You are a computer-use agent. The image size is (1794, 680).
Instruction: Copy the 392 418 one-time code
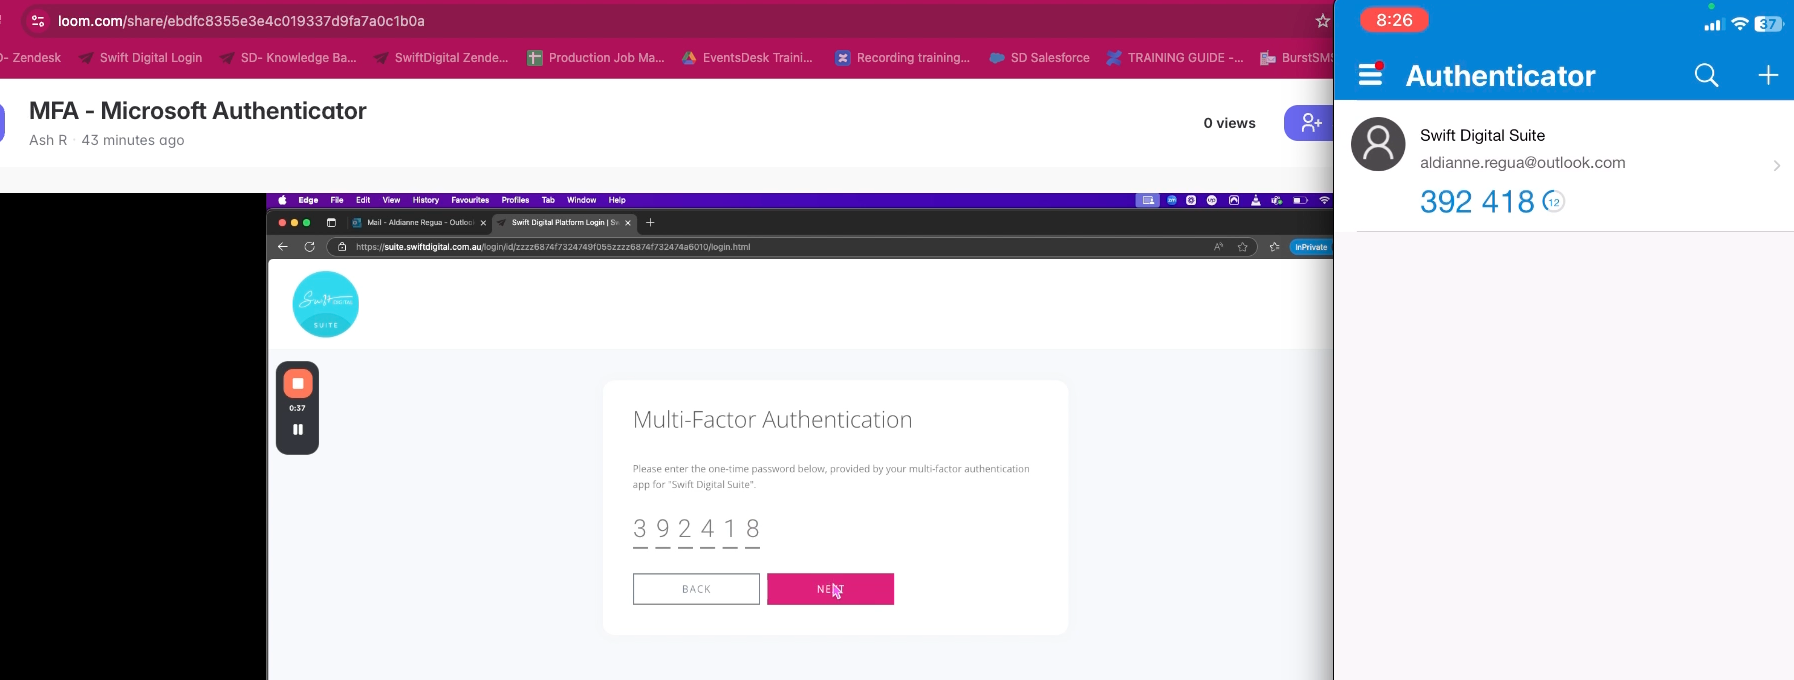coord(1477,202)
